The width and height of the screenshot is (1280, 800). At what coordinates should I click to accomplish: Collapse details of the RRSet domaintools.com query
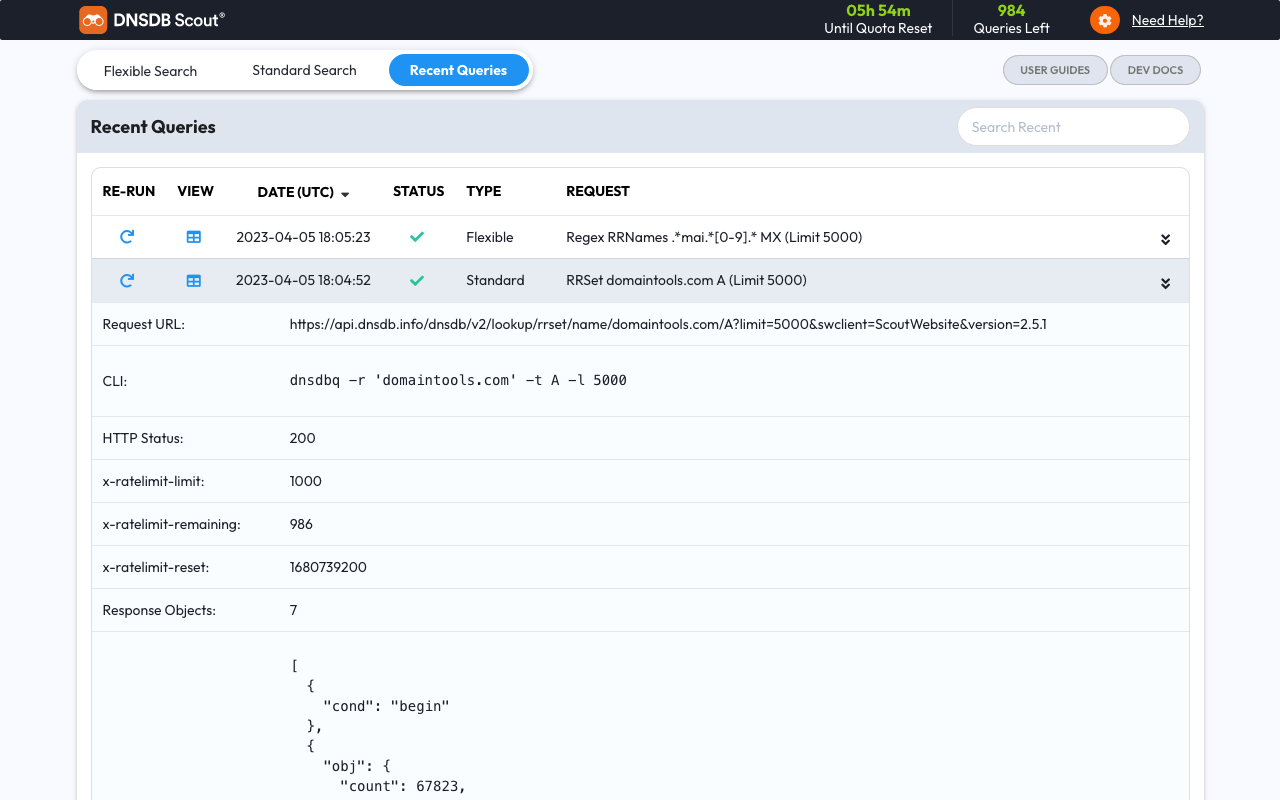click(x=1165, y=283)
